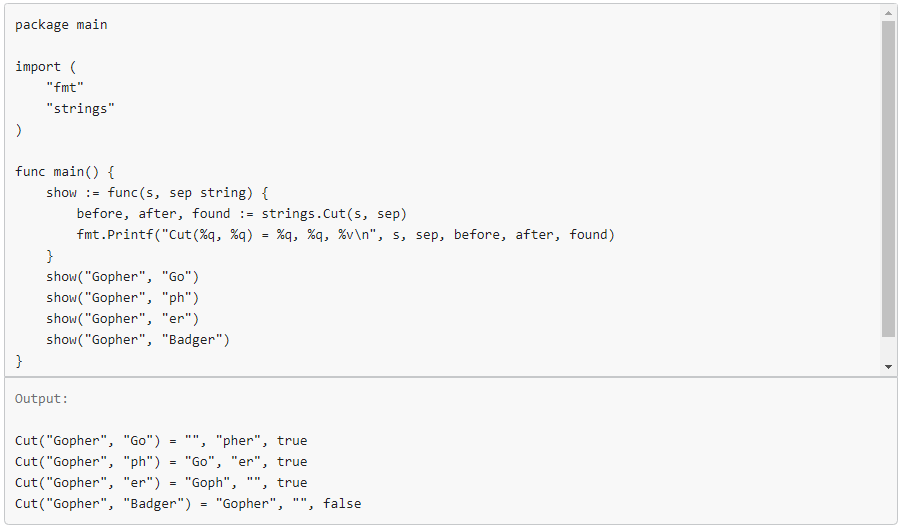The height and width of the screenshot is (529, 901).
Task: Click the Output: label
Action: coord(42,399)
